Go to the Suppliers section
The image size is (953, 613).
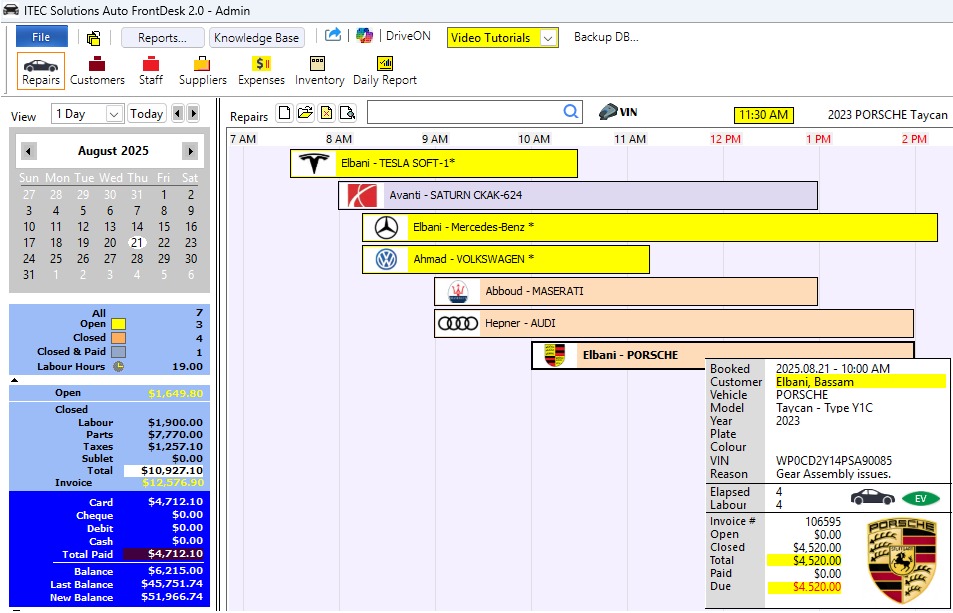[202, 71]
